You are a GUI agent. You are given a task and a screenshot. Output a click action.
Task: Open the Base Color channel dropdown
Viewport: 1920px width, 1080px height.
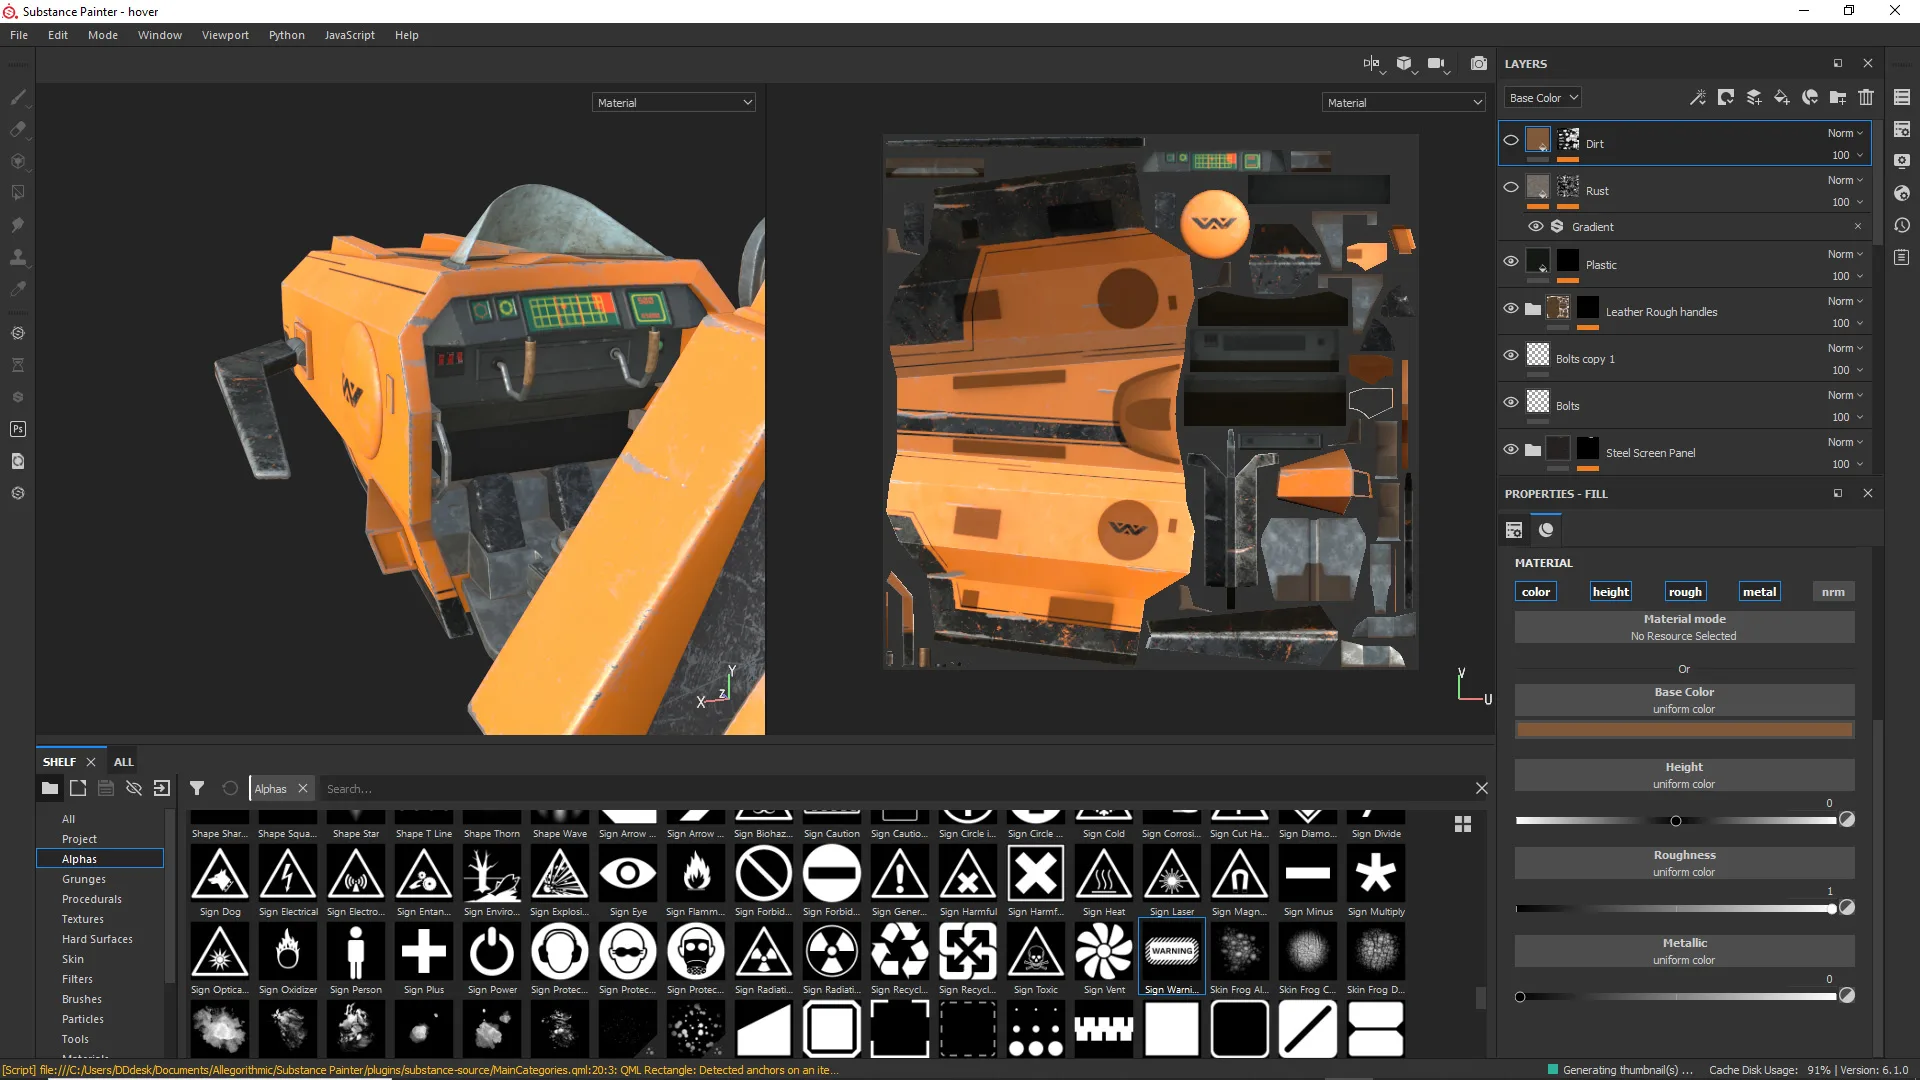(x=1542, y=97)
